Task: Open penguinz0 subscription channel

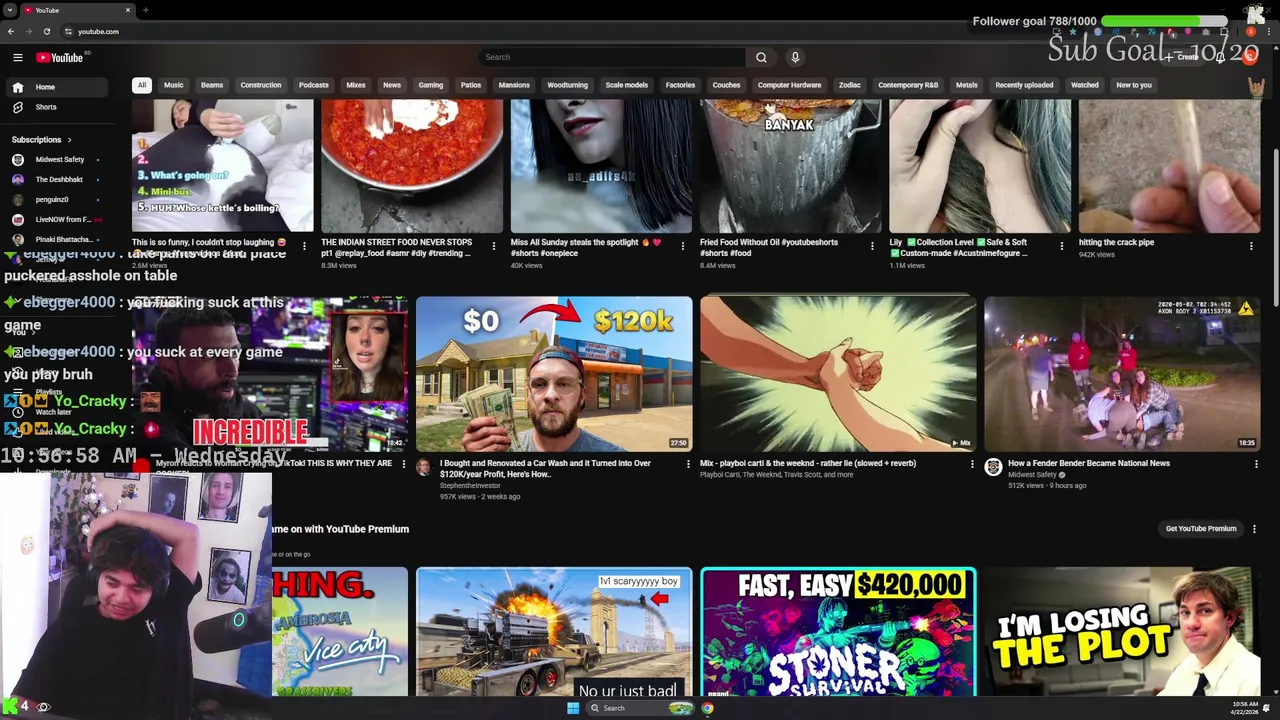Action: click(50, 200)
